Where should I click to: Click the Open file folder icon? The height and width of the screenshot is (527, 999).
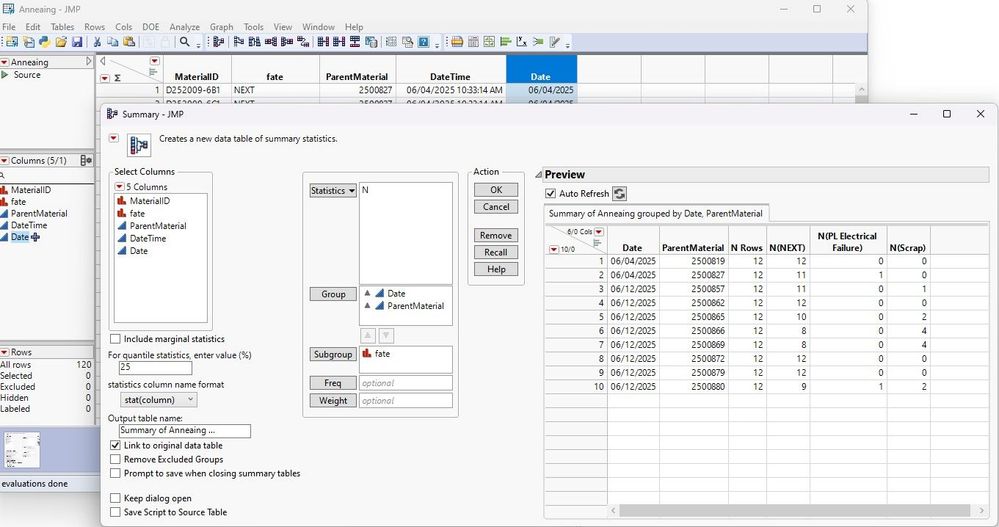tap(61, 42)
